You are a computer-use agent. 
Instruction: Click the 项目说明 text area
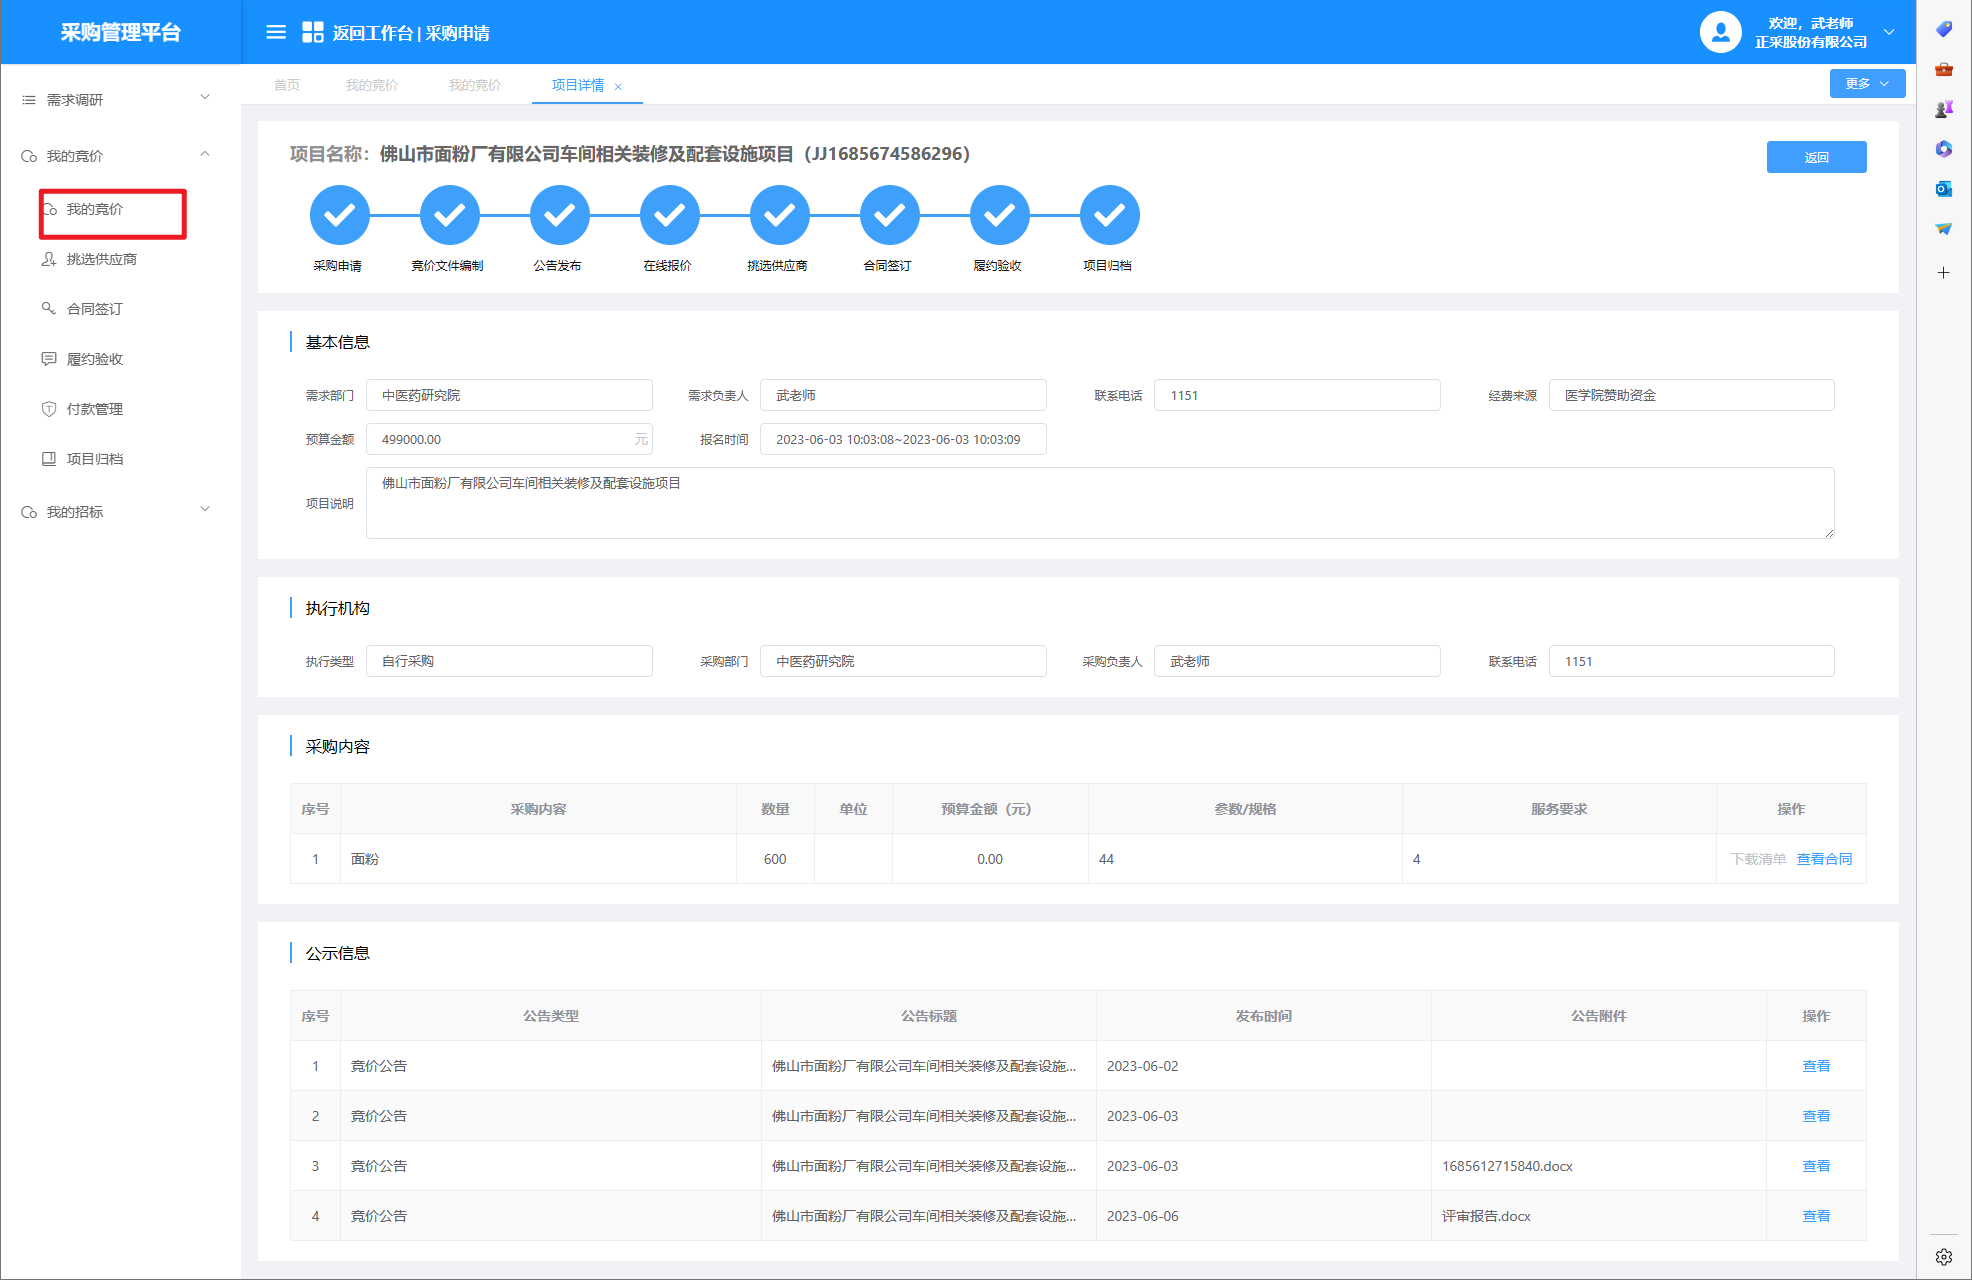pyautogui.click(x=1100, y=503)
